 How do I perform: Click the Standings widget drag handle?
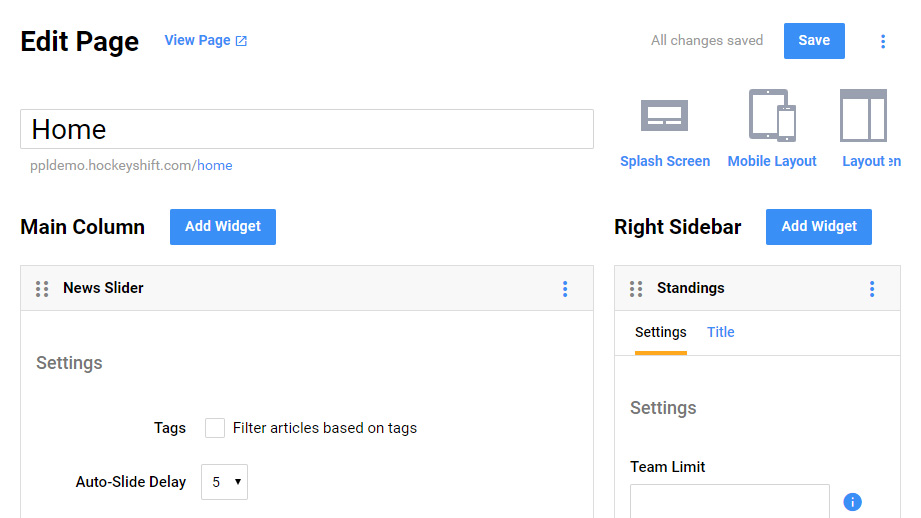point(636,289)
